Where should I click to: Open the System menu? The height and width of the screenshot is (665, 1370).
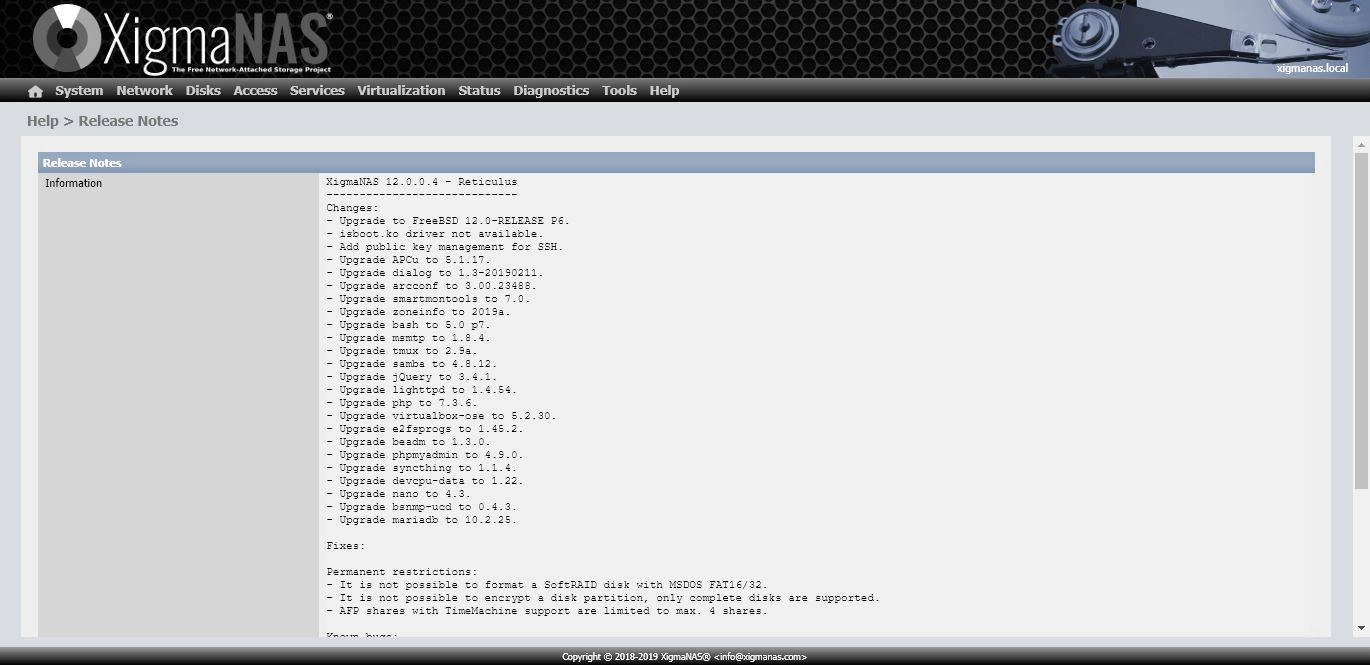pyautogui.click(x=79, y=91)
